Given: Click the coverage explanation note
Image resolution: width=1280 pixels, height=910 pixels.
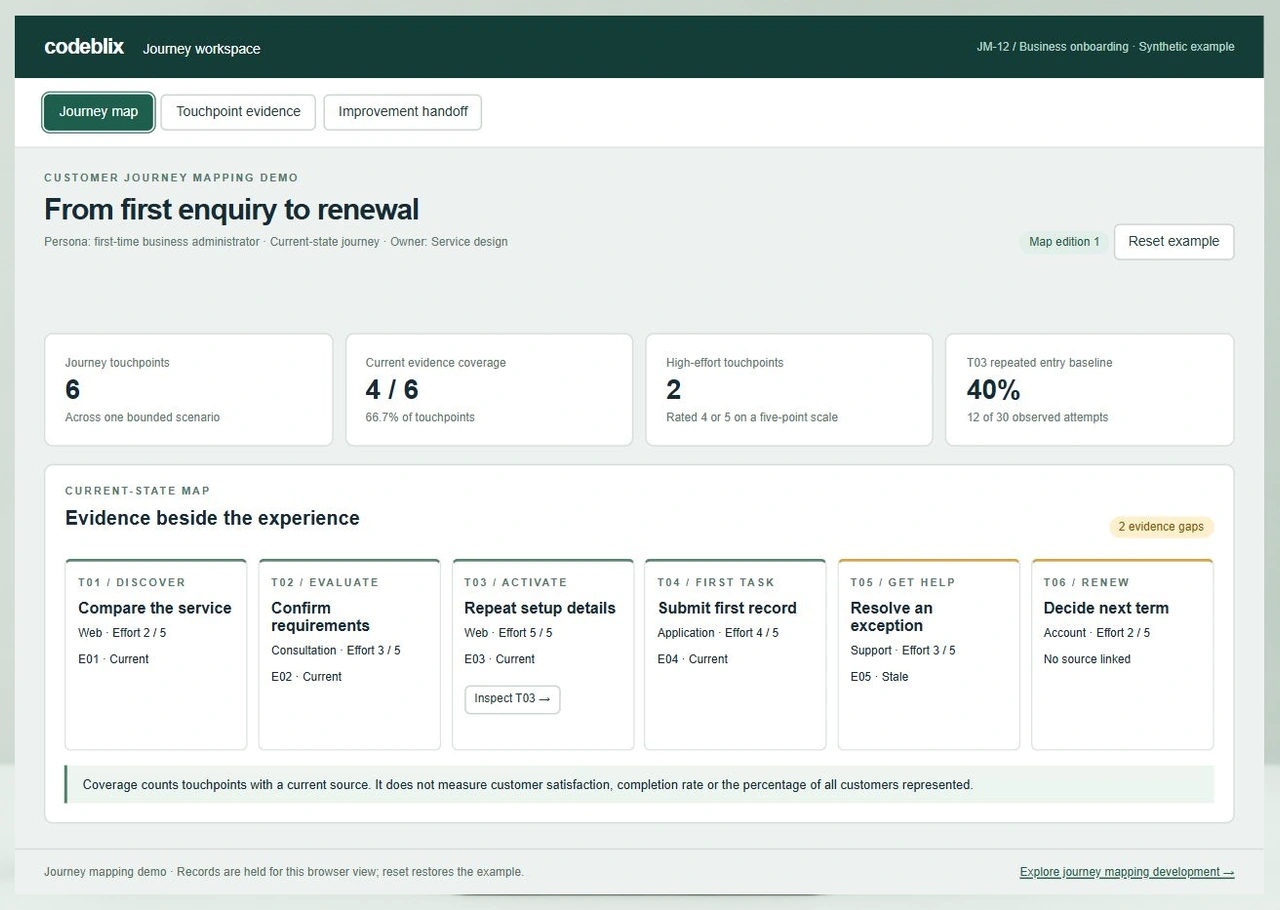Looking at the screenshot, I should point(640,785).
